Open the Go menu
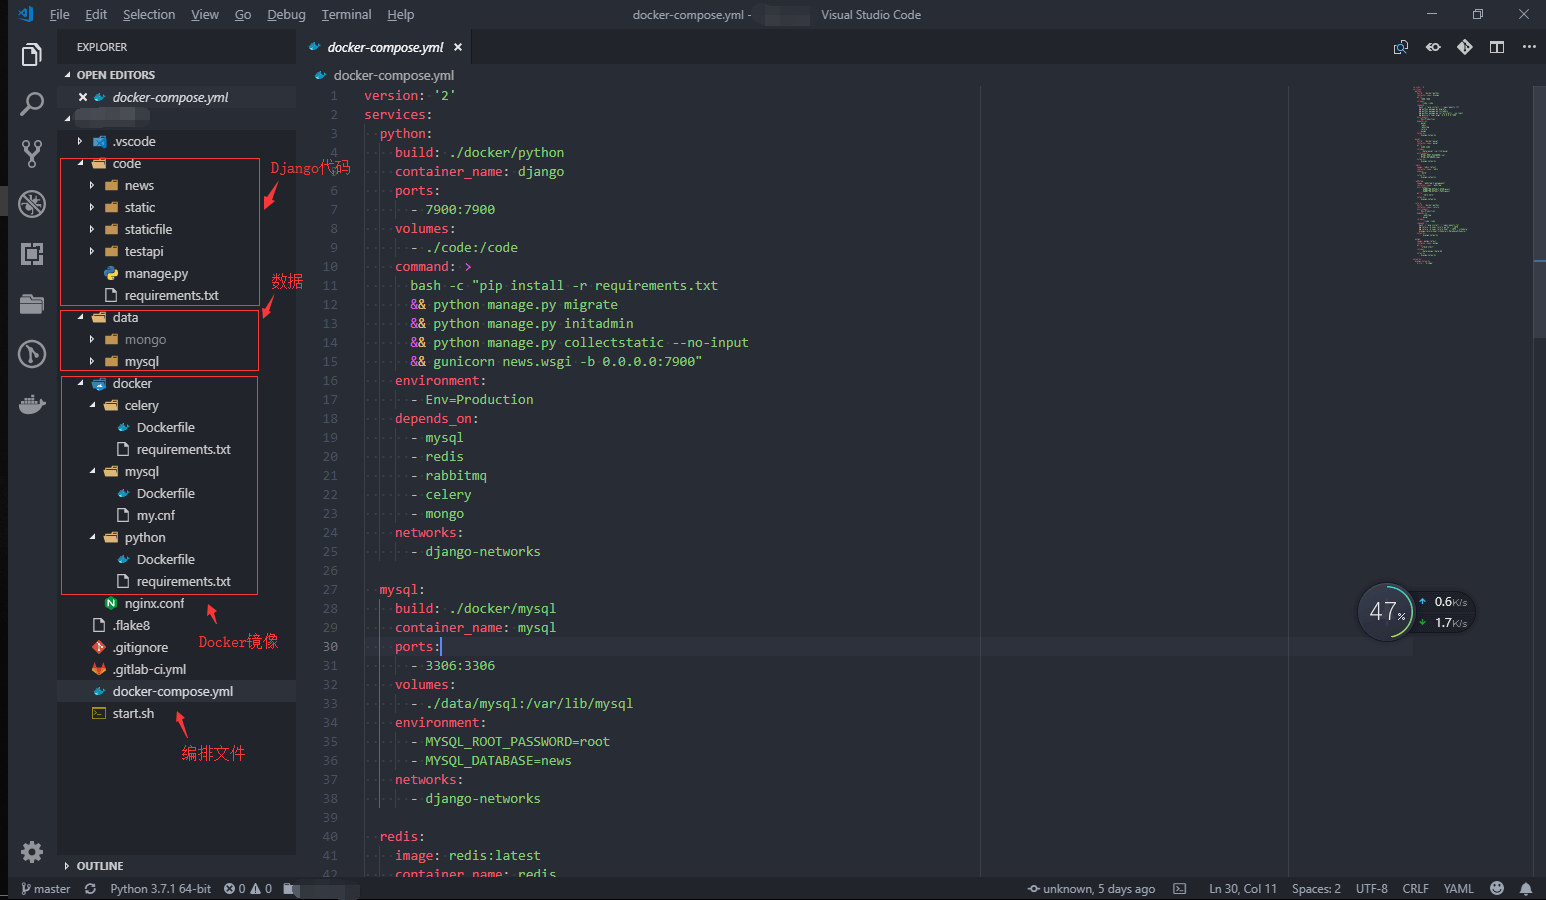Viewport: 1546px width, 900px height. click(243, 15)
